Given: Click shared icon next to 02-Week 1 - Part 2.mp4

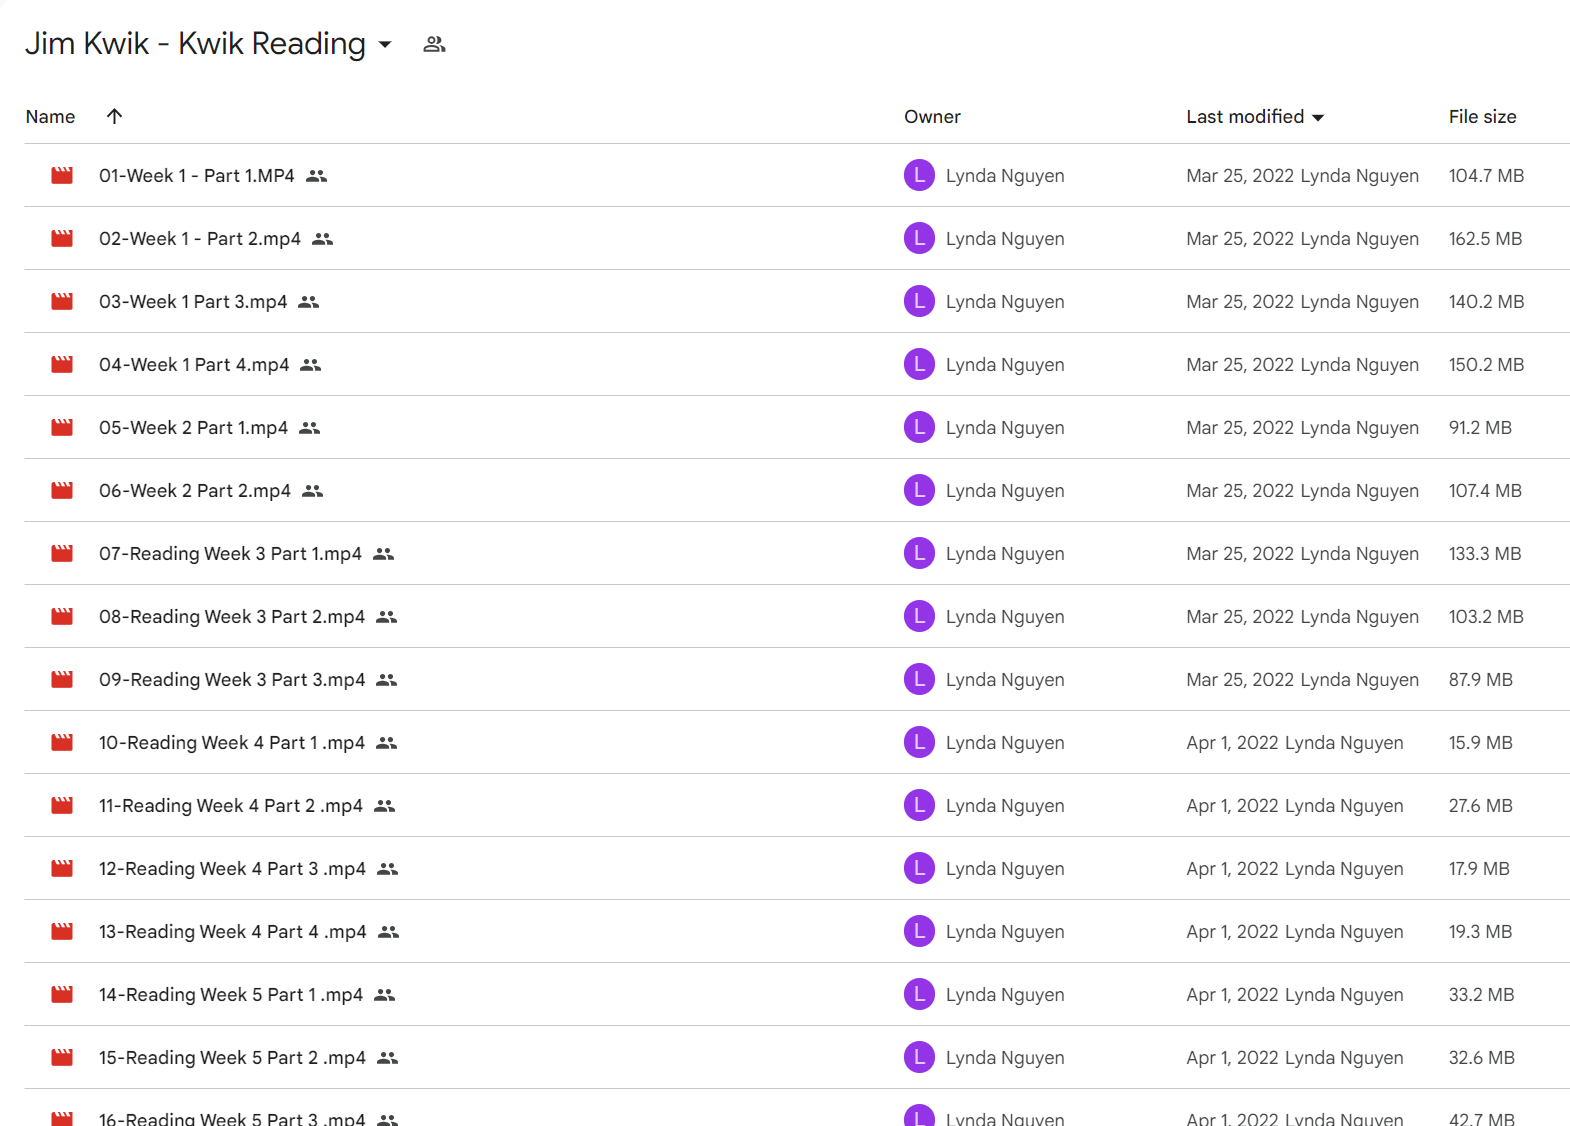Looking at the screenshot, I should pos(323,239).
